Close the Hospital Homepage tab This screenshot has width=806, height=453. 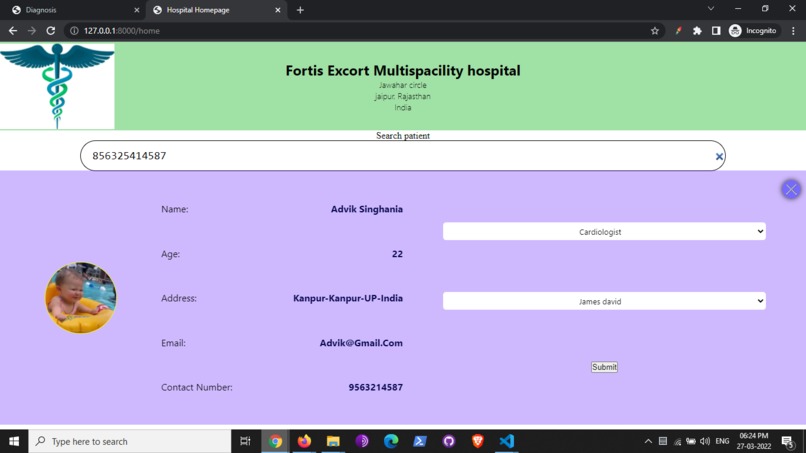[278, 10]
